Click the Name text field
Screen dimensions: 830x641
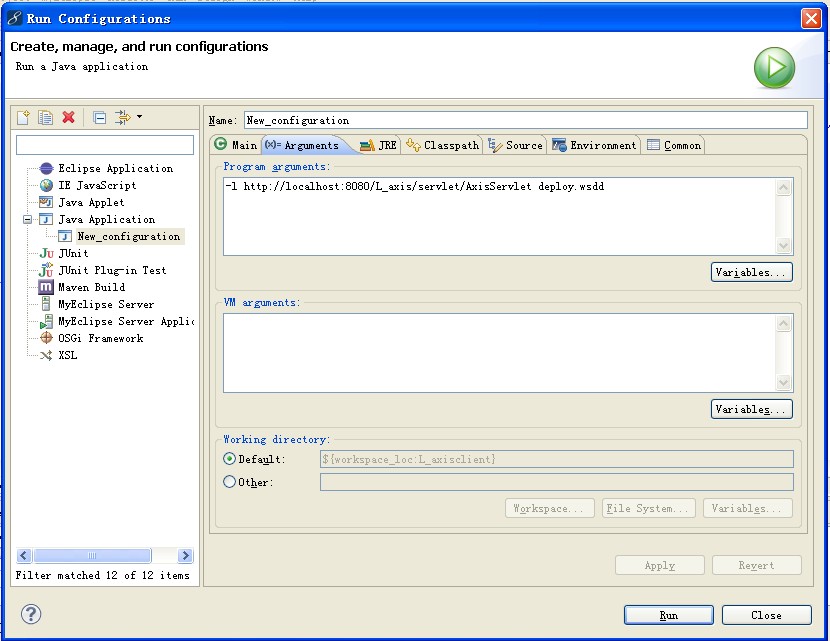click(x=525, y=120)
